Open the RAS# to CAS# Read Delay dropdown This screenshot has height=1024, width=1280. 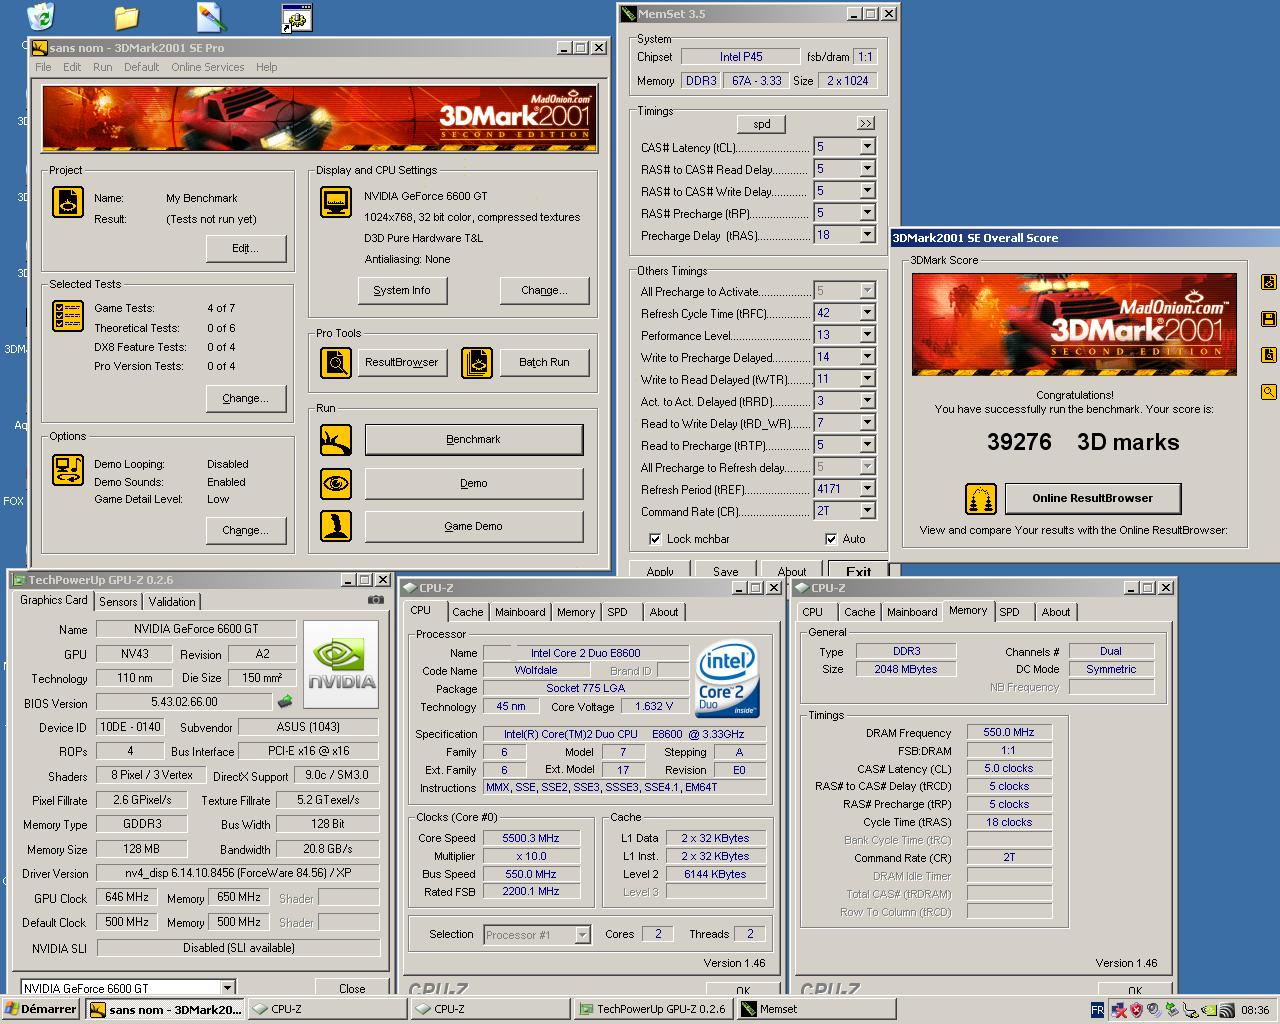pyautogui.click(x=867, y=169)
